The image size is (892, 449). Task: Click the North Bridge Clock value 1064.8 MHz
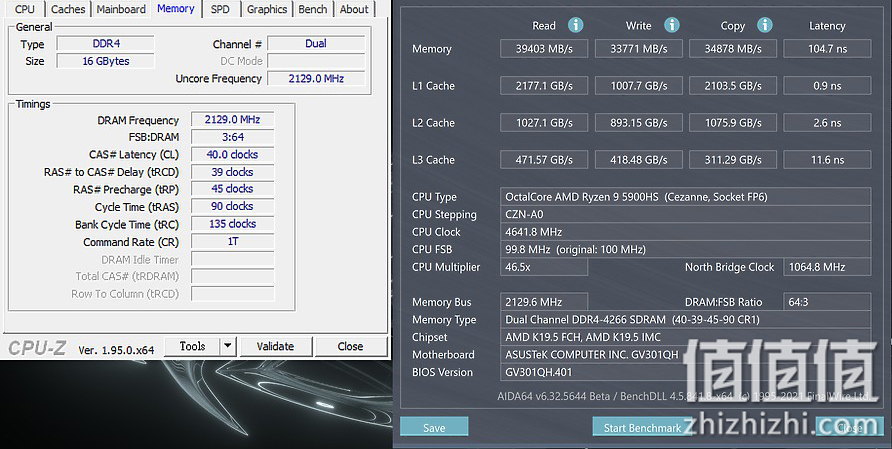(x=827, y=267)
